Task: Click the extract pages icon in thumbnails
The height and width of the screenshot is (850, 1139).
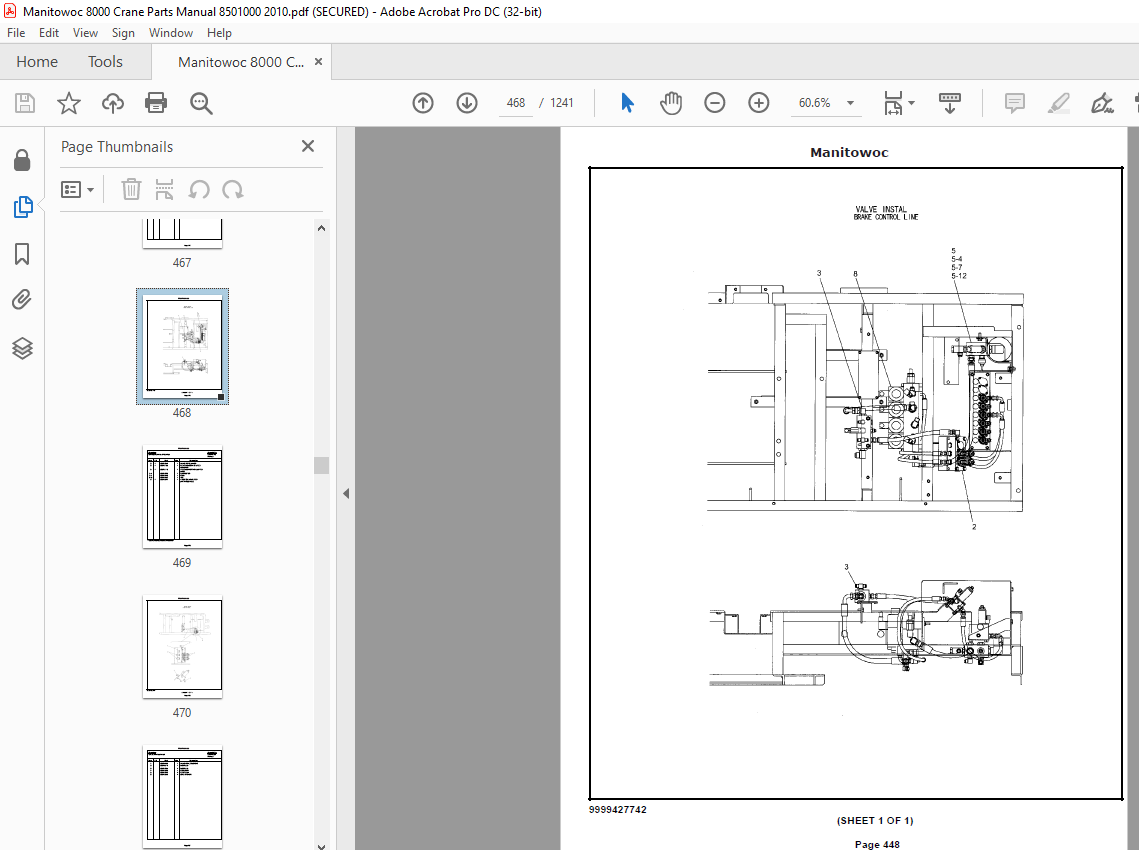Action: pyautogui.click(x=165, y=190)
